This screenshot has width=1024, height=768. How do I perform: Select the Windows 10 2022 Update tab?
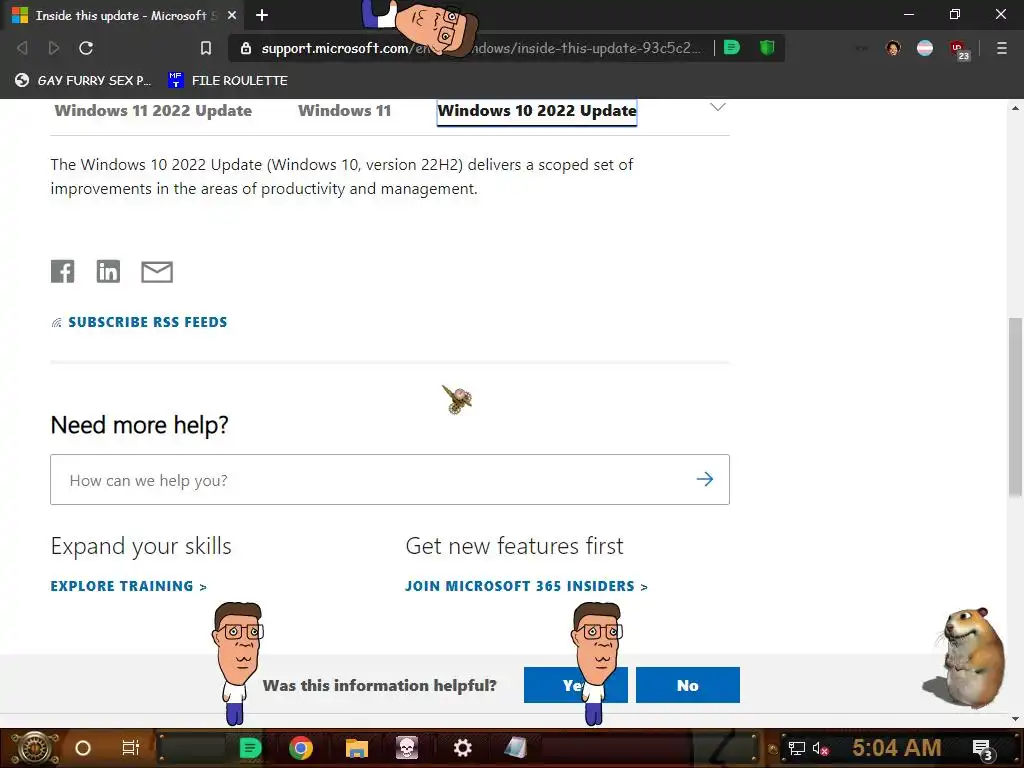click(537, 111)
